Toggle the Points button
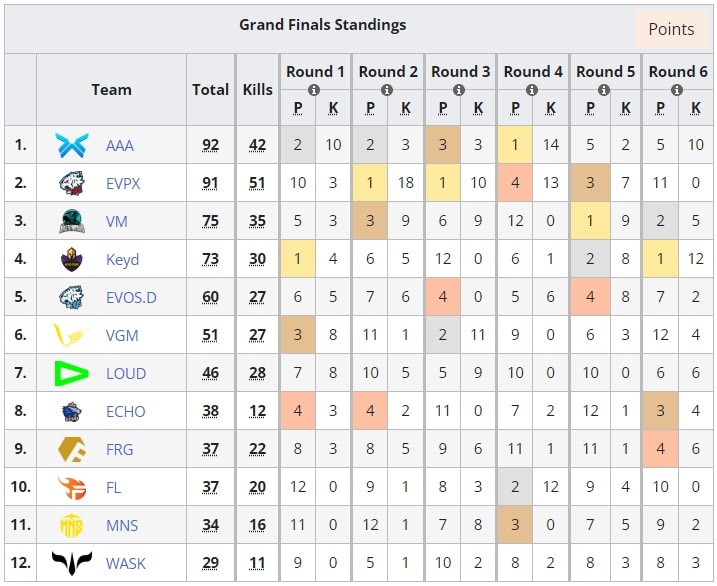The width and height of the screenshot is (717, 586). [671, 30]
